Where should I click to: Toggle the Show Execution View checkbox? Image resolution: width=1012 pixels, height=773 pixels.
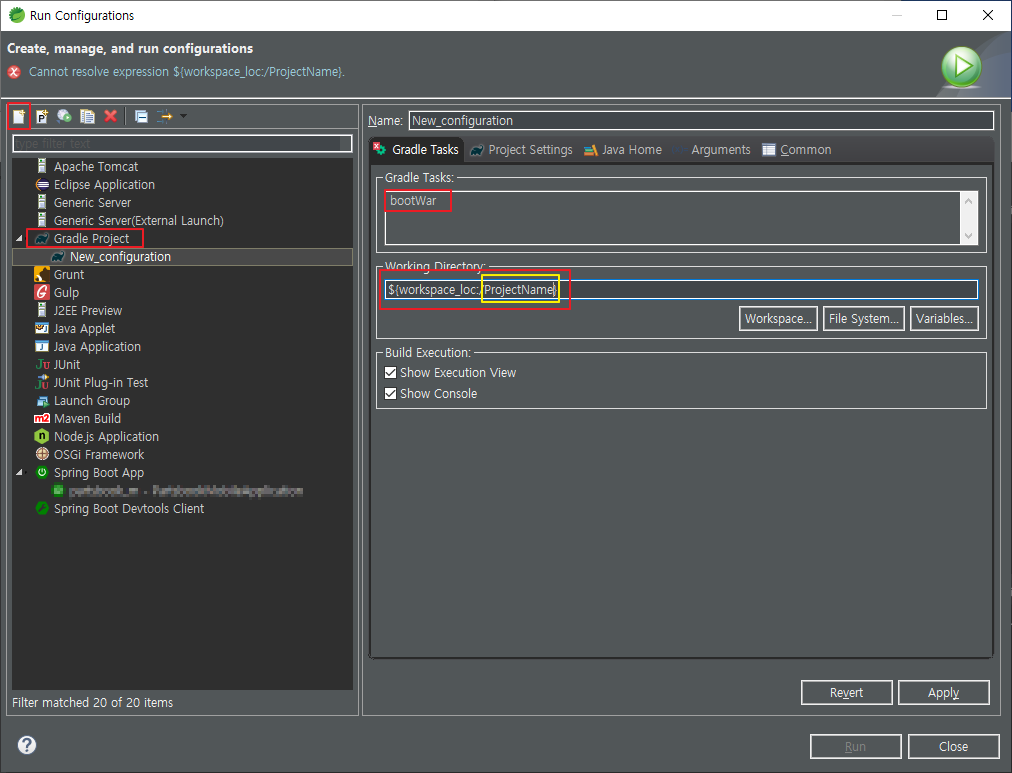point(390,373)
